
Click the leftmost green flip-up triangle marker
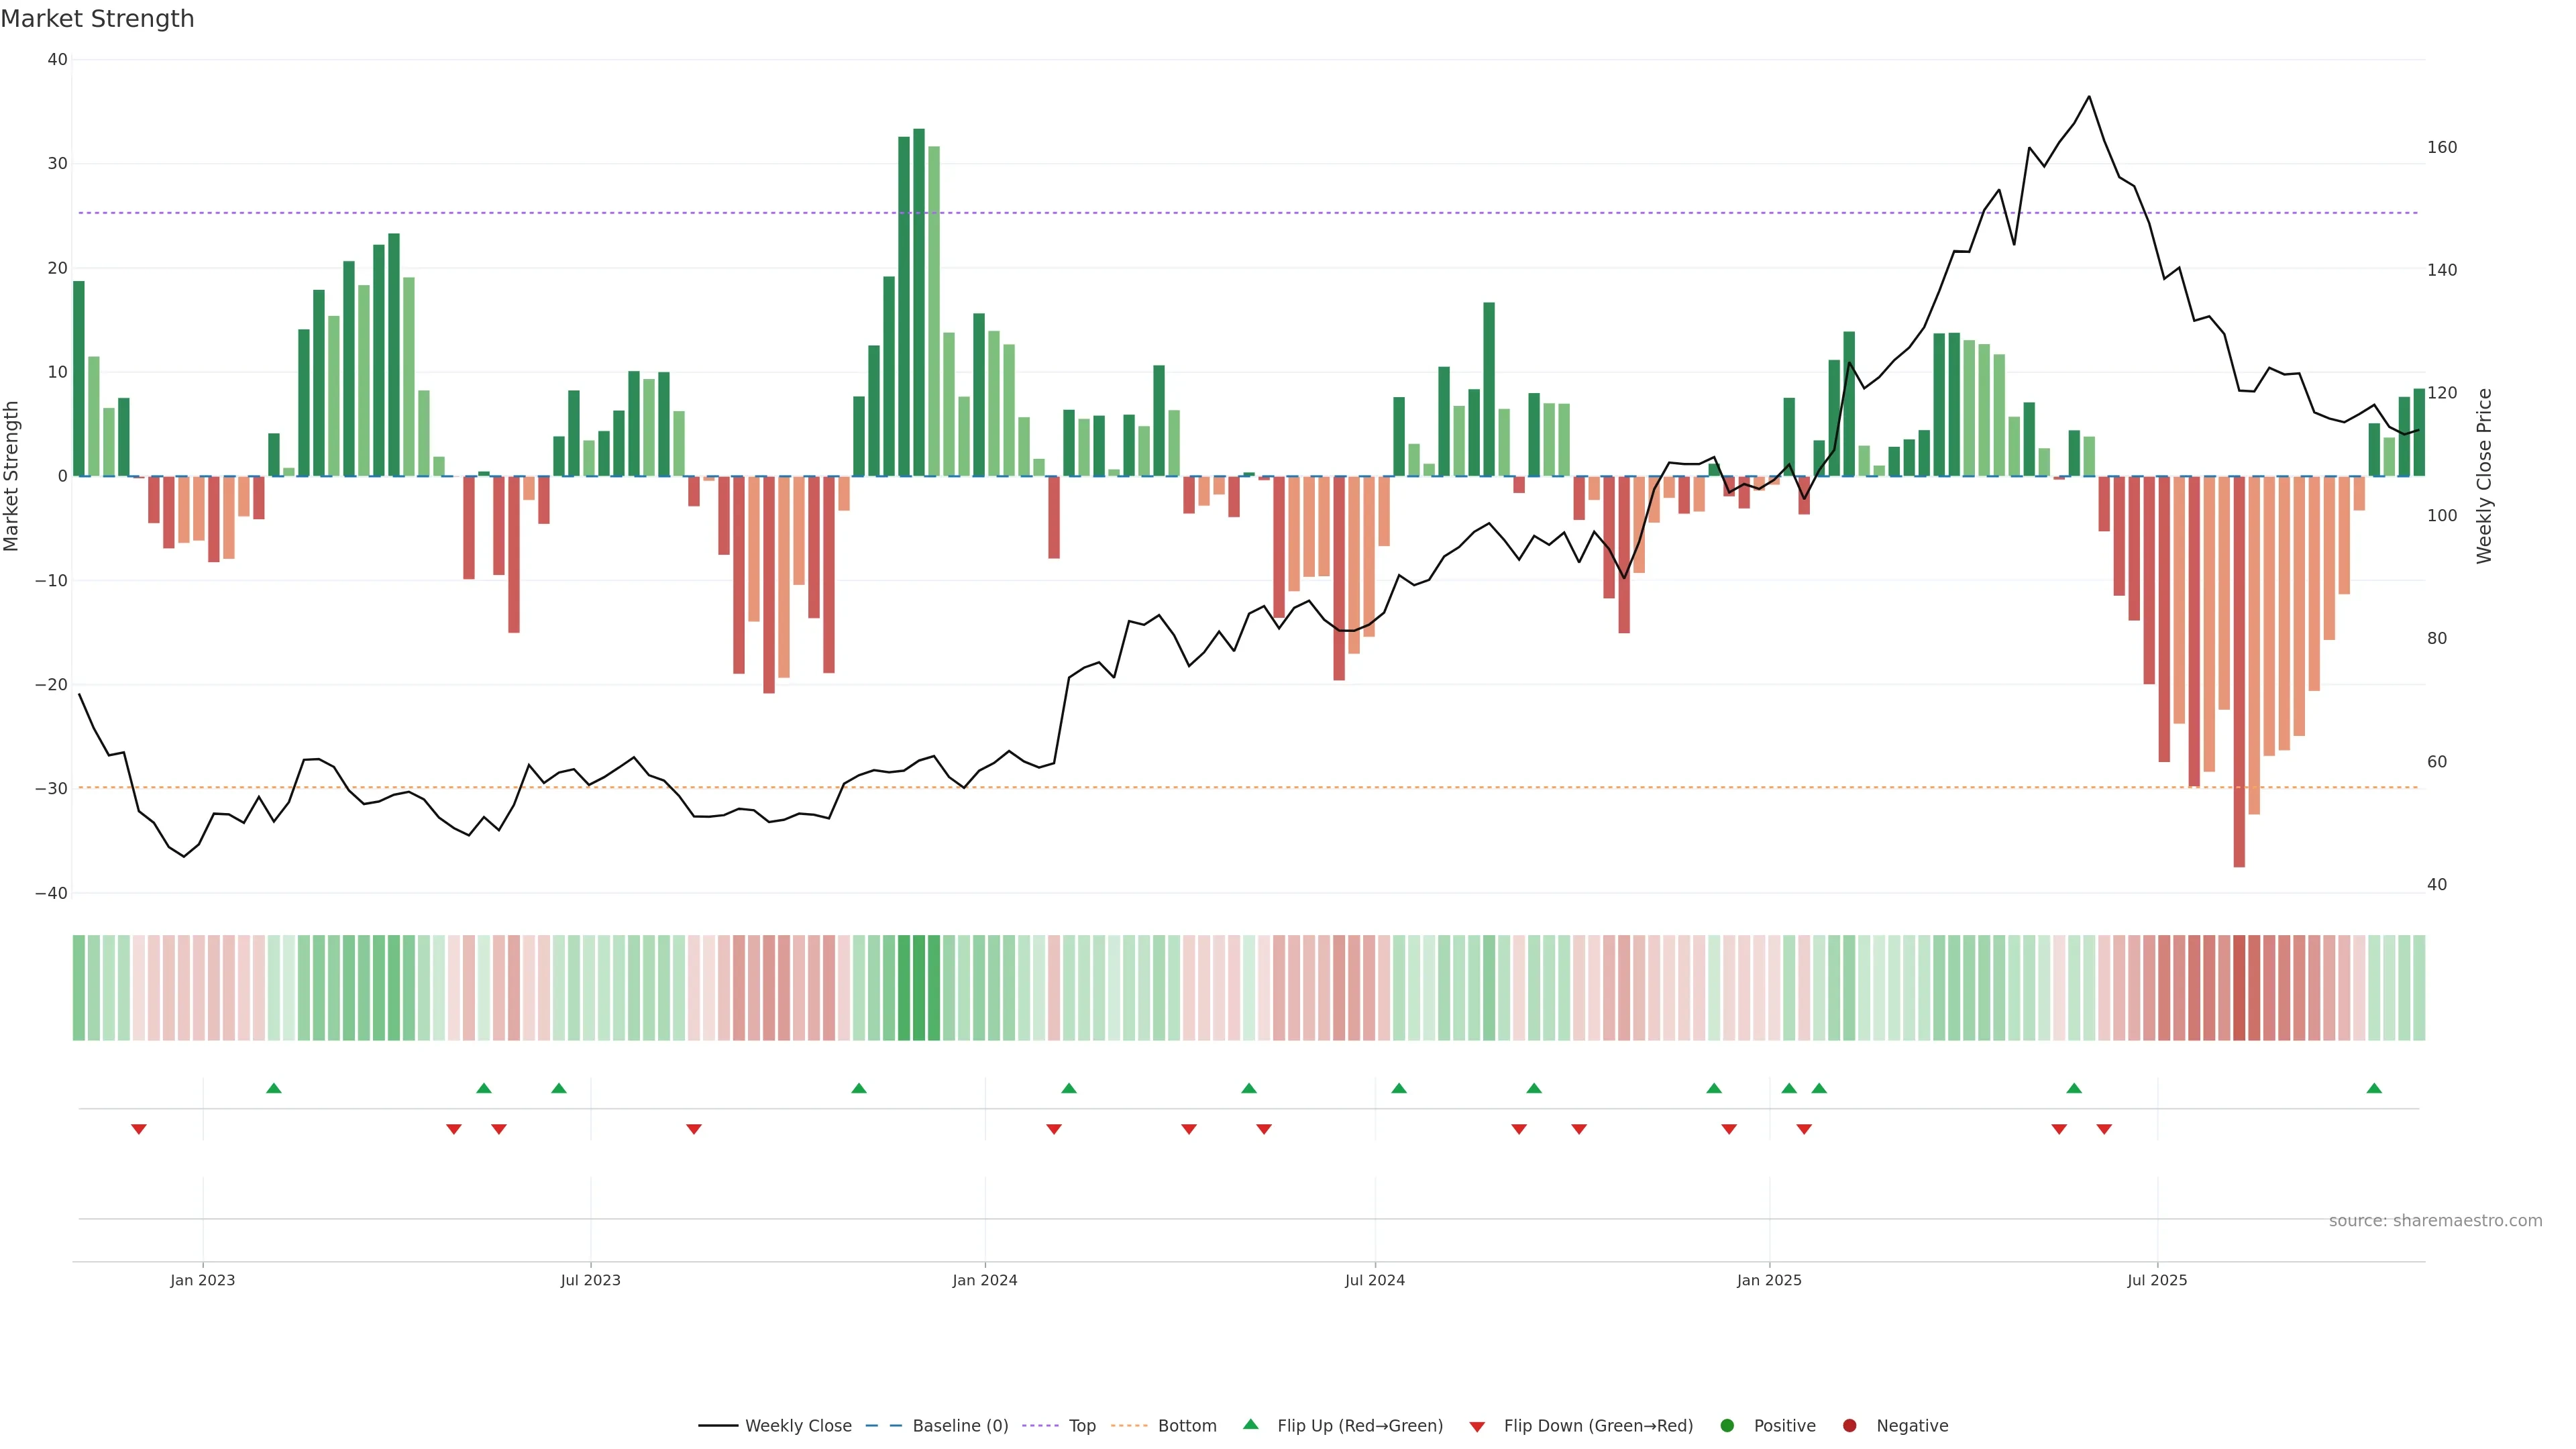point(274,1088)
